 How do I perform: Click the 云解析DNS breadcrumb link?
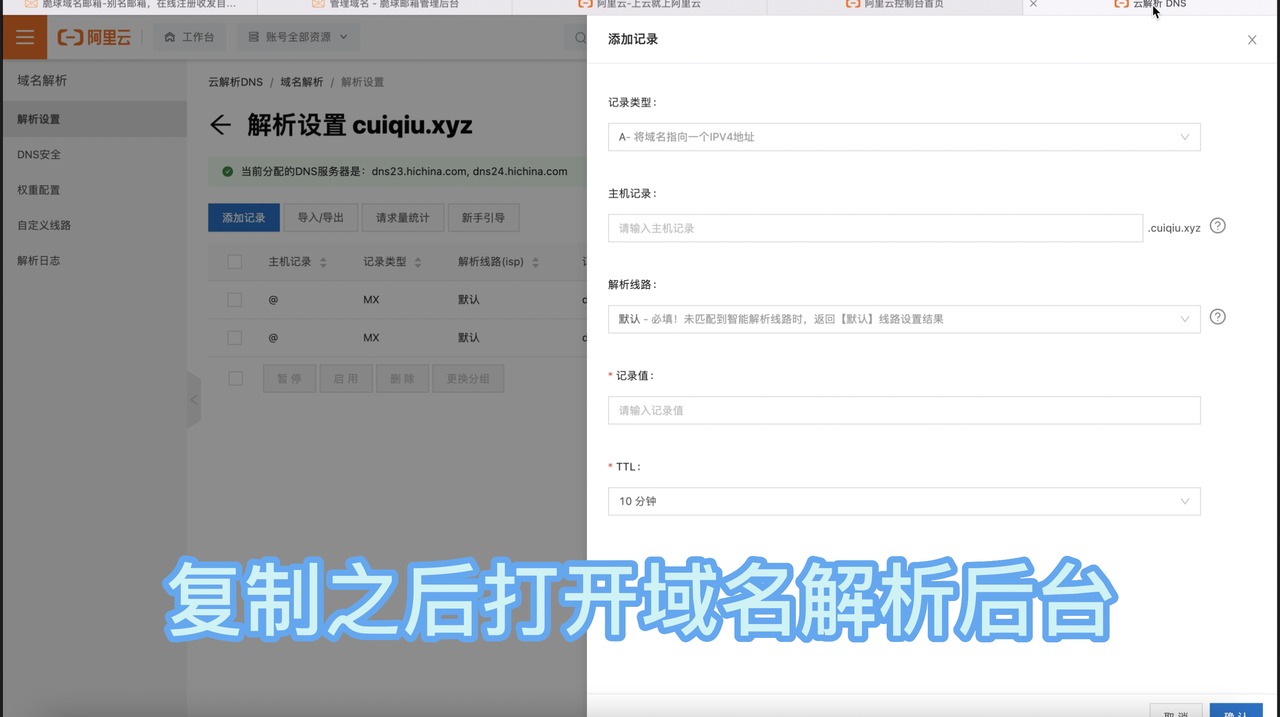pos(235,82)
